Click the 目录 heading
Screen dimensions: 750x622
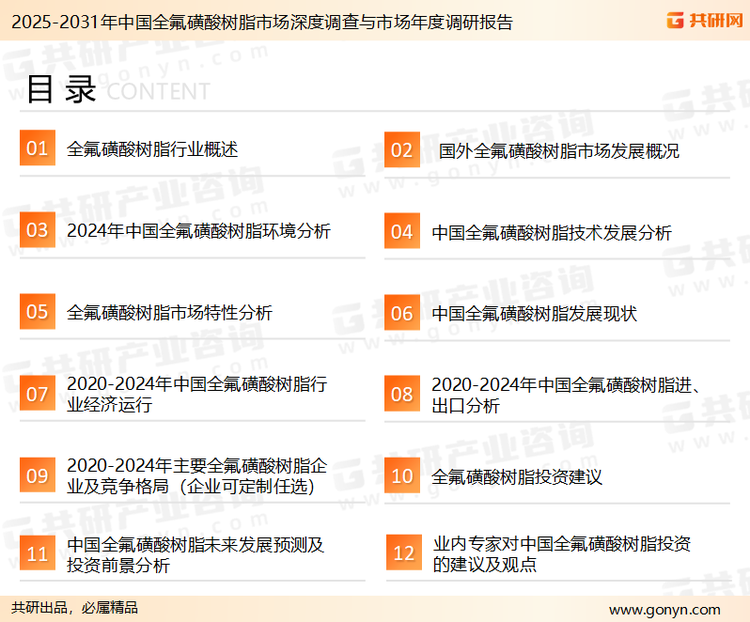[61, 89]
